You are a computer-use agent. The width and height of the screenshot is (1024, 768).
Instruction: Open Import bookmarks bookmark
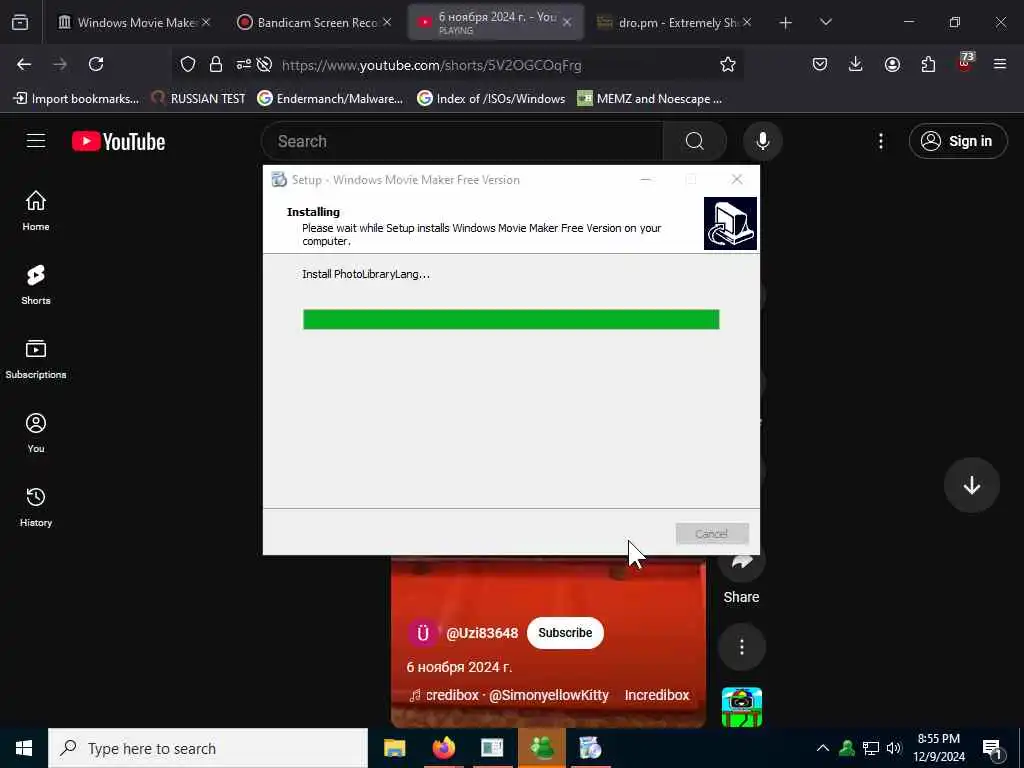[76, 99]
